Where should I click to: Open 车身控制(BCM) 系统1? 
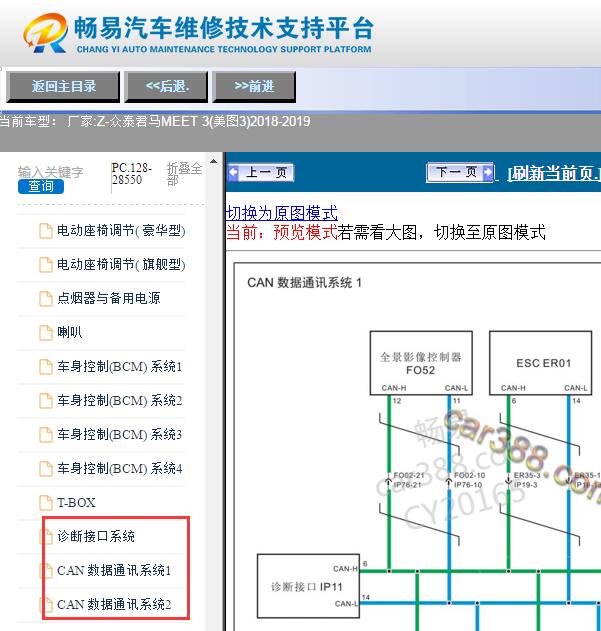pos(120,366)
